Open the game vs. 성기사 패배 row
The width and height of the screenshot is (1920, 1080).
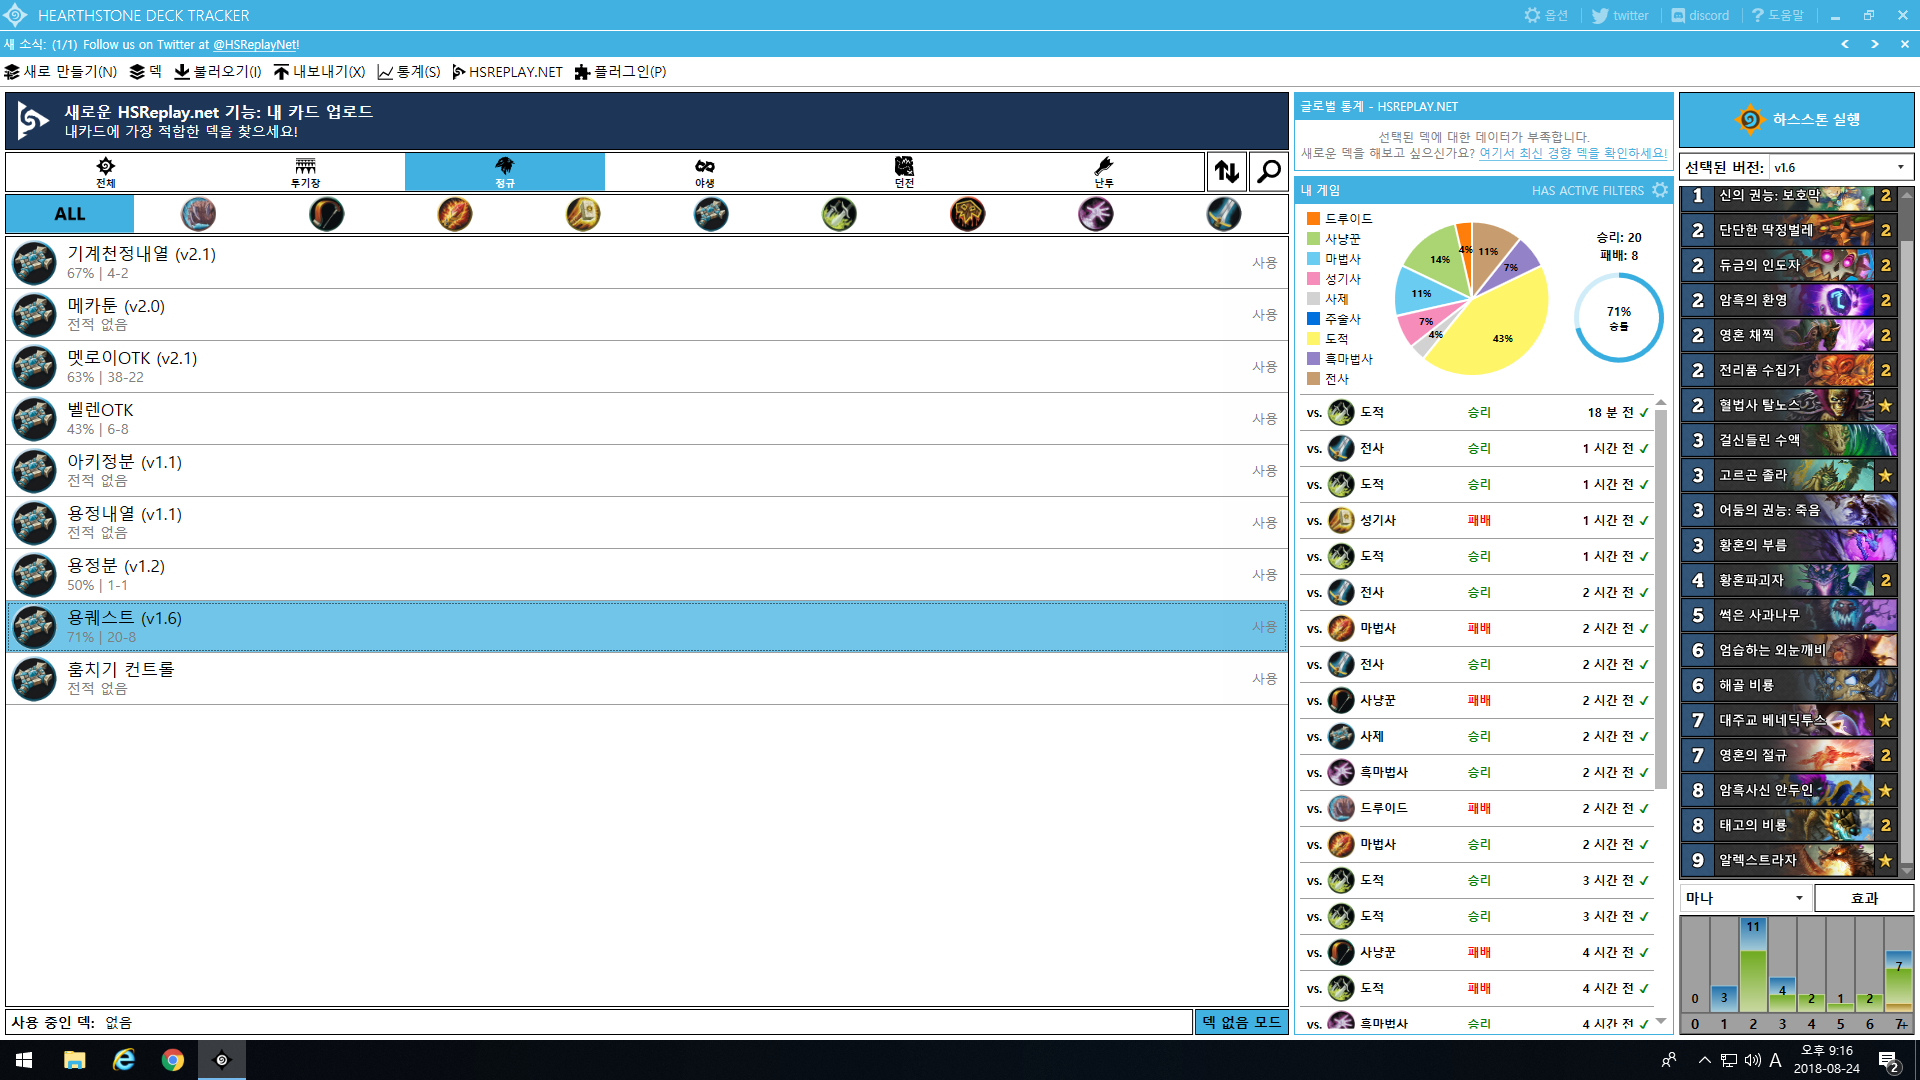1476,520
